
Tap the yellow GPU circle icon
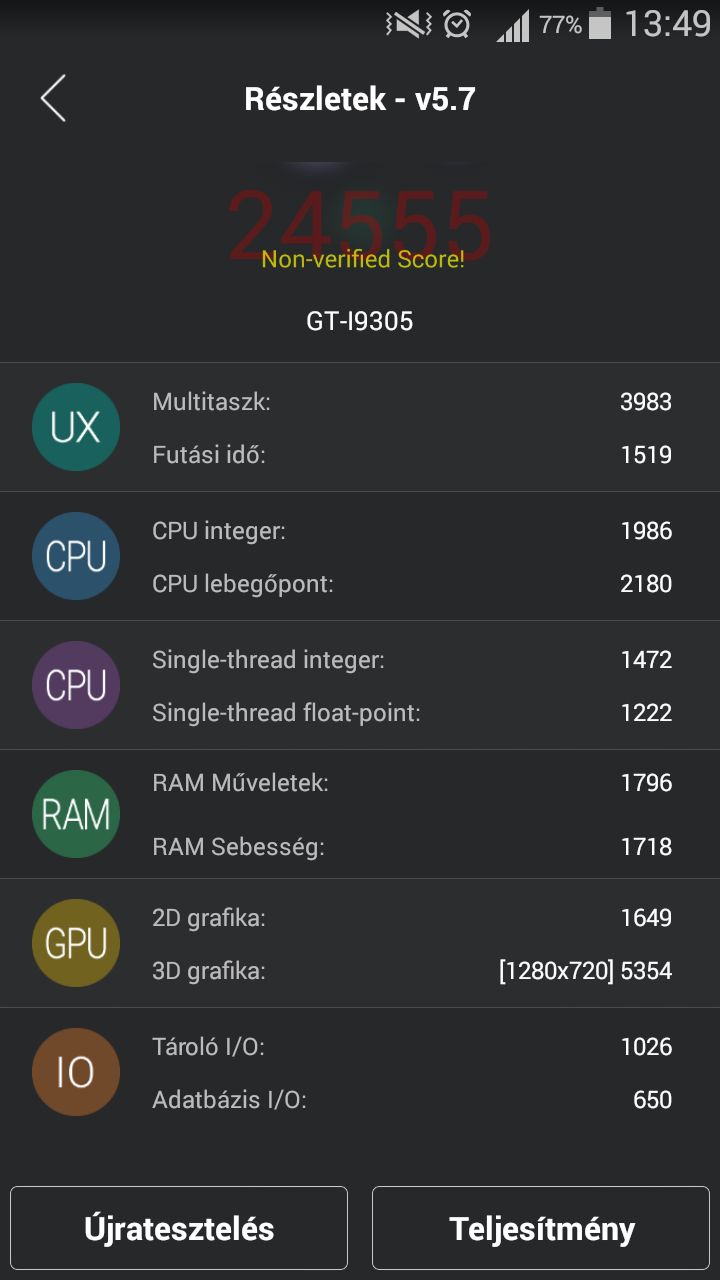tap(76, 943)
